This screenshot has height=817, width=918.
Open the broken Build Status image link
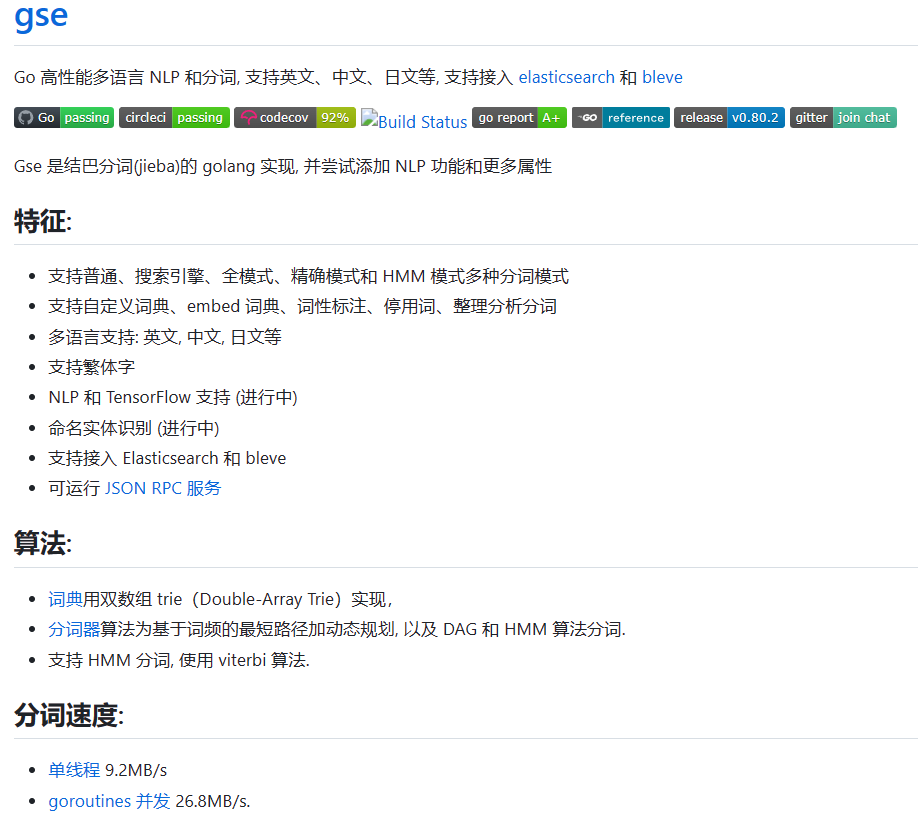click(x=414, y=121)
